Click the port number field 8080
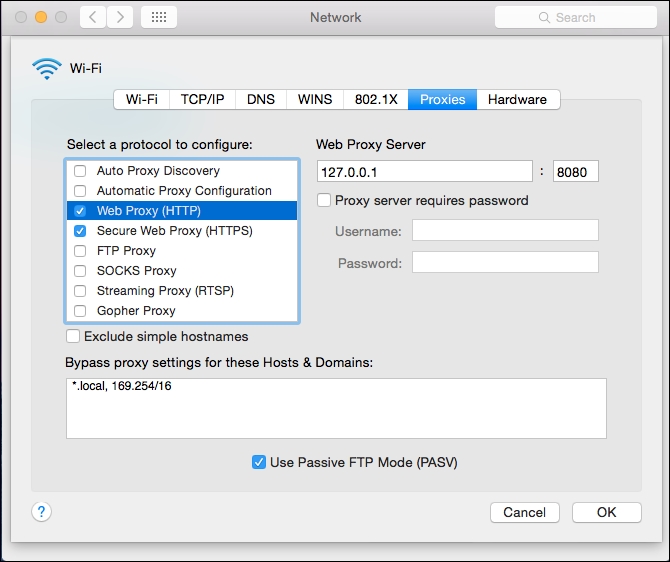The width and height of the screenshot is (670, 562). 574,171
